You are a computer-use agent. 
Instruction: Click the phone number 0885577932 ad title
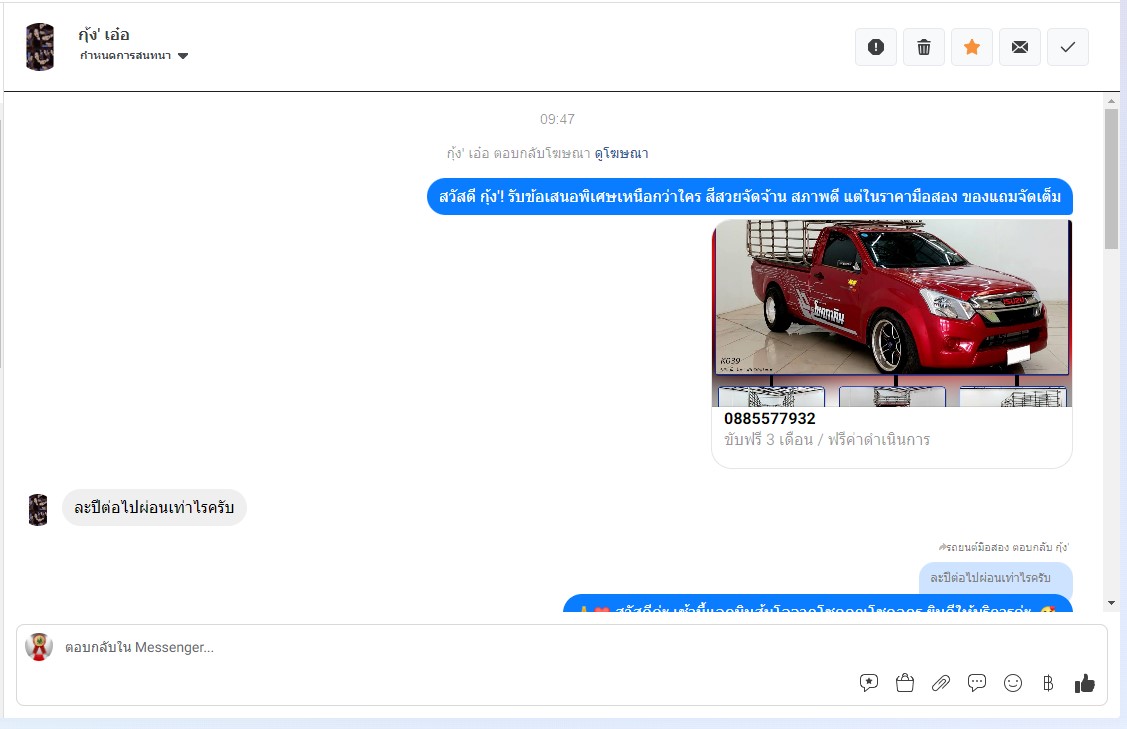(x=770, y=419)
